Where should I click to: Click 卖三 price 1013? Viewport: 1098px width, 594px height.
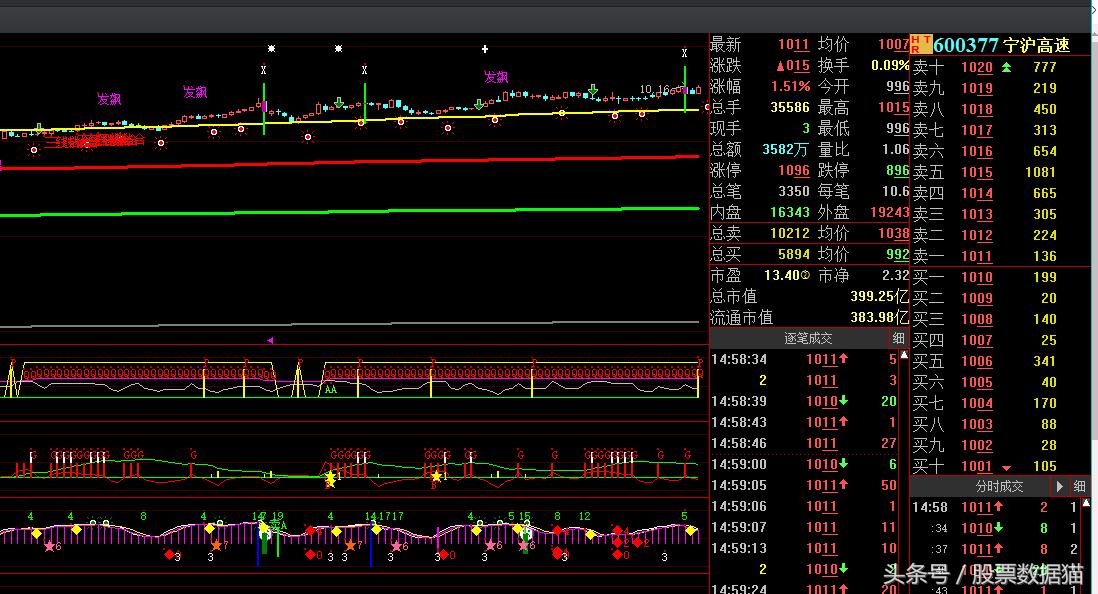click(x=977, y=214)
